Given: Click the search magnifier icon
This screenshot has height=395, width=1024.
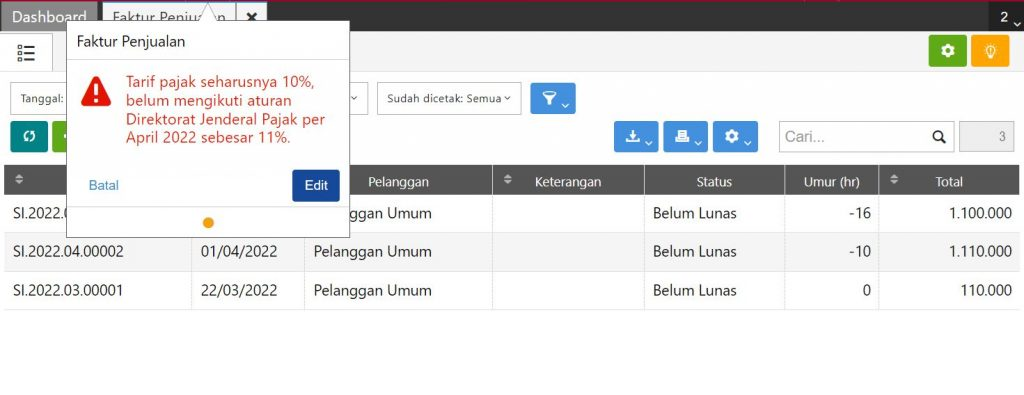Looking at the screenshot, I should [938, 137].
